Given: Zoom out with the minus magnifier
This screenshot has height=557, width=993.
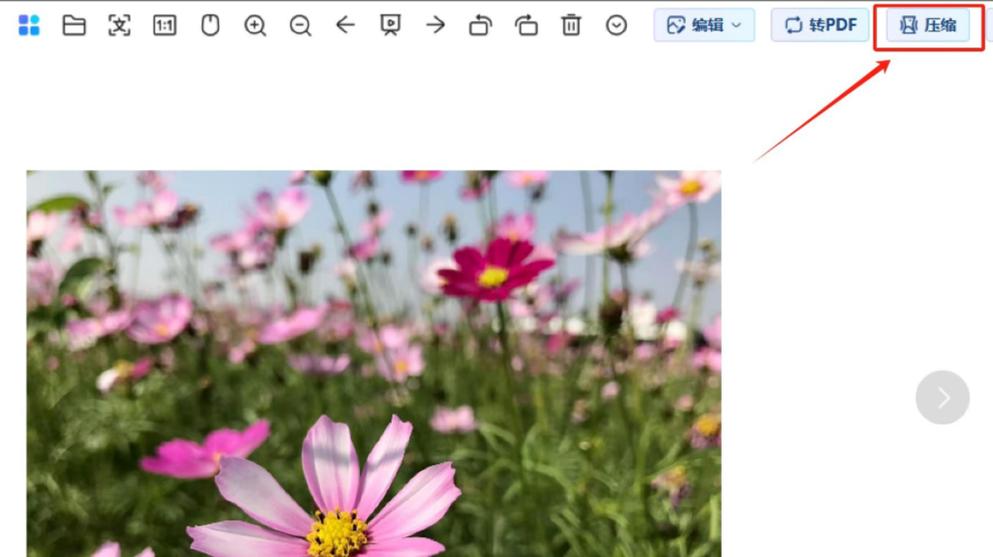Looking at the screenshot, I should (x=300, y=25).
